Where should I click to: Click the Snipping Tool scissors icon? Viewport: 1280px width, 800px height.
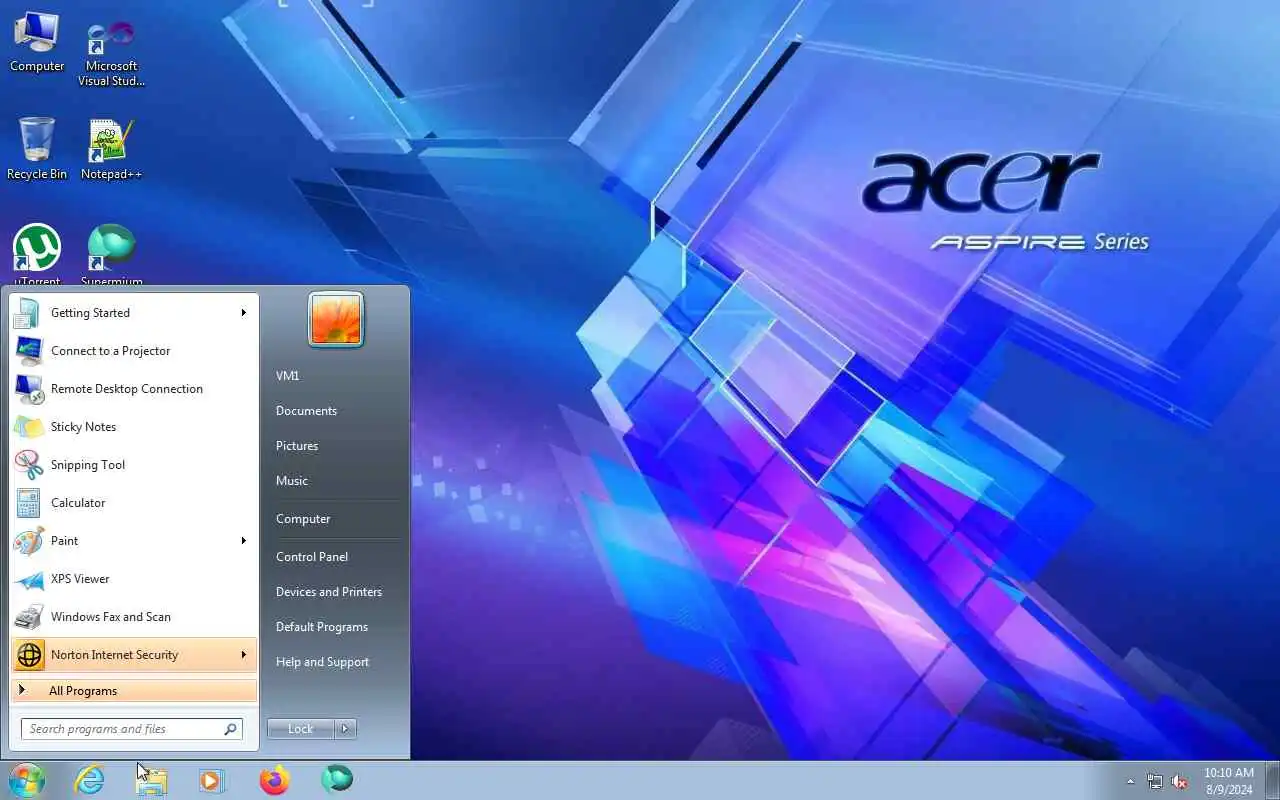click(28, 465)
